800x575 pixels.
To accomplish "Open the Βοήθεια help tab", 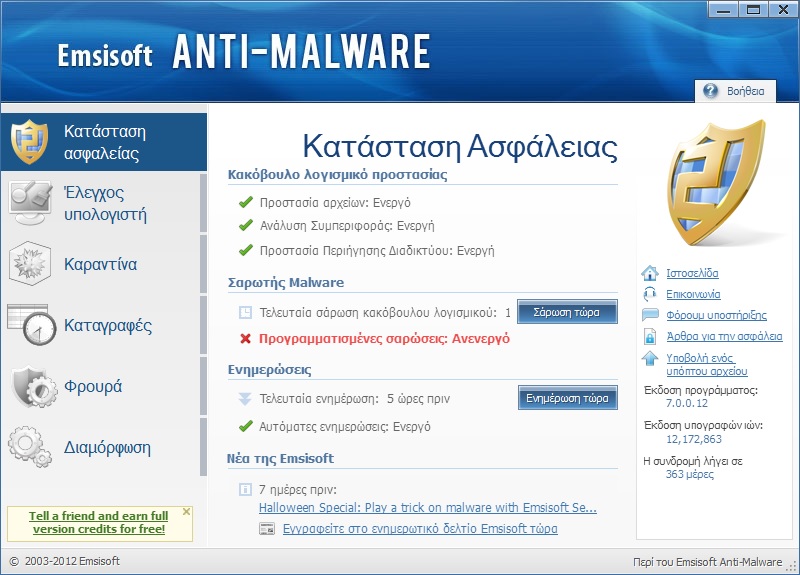I will click(x=735, y=91).
